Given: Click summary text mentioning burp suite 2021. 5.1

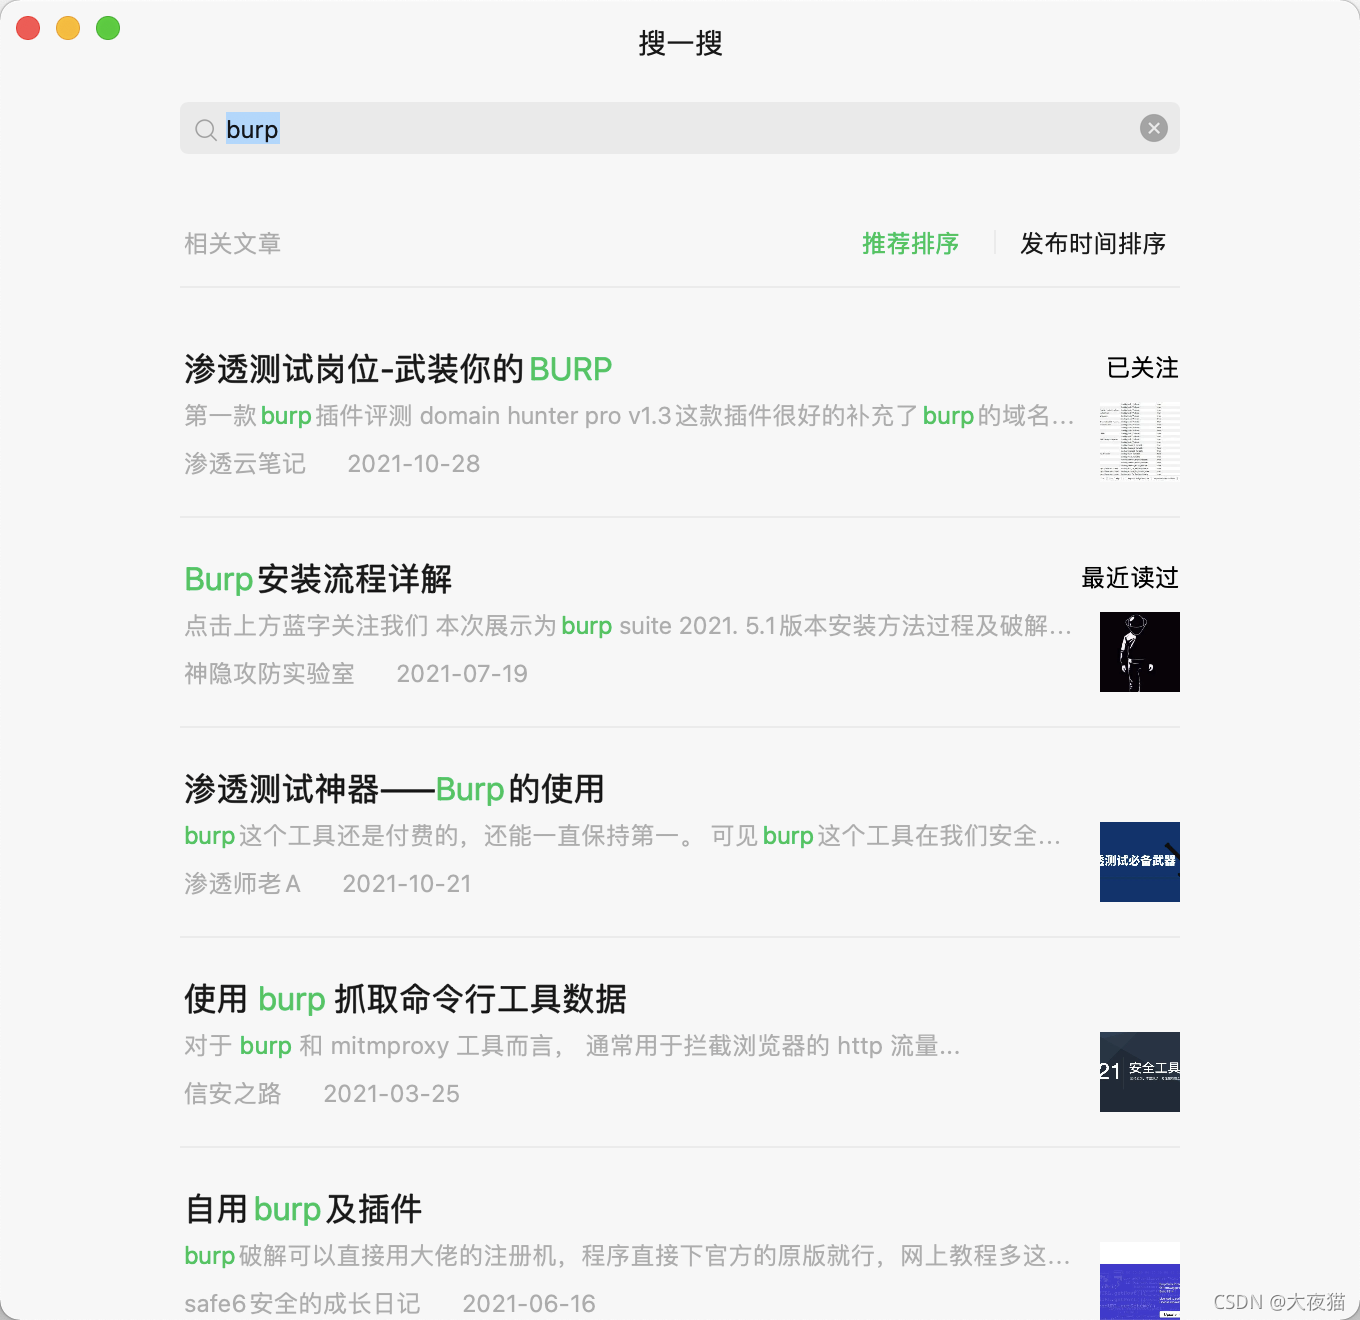Looking at the screenshot, I should coord(628,626).
